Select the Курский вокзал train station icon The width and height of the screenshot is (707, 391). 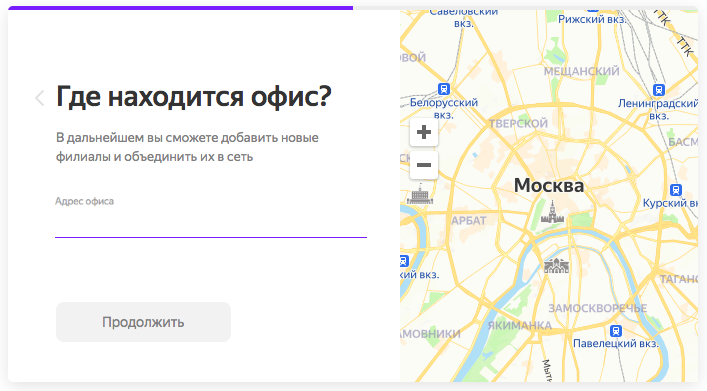(x=675, y=190)
